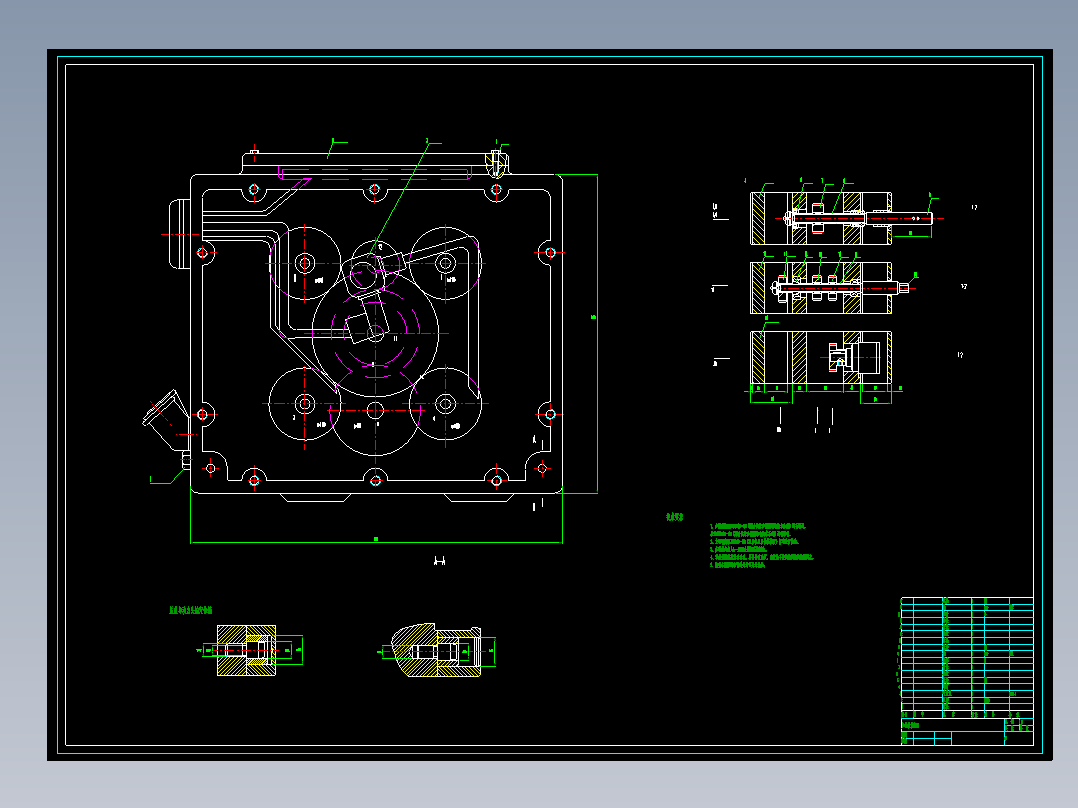Click the green label above the left detail section
This screenshot has height=808, width=1078.
(190, 610)
